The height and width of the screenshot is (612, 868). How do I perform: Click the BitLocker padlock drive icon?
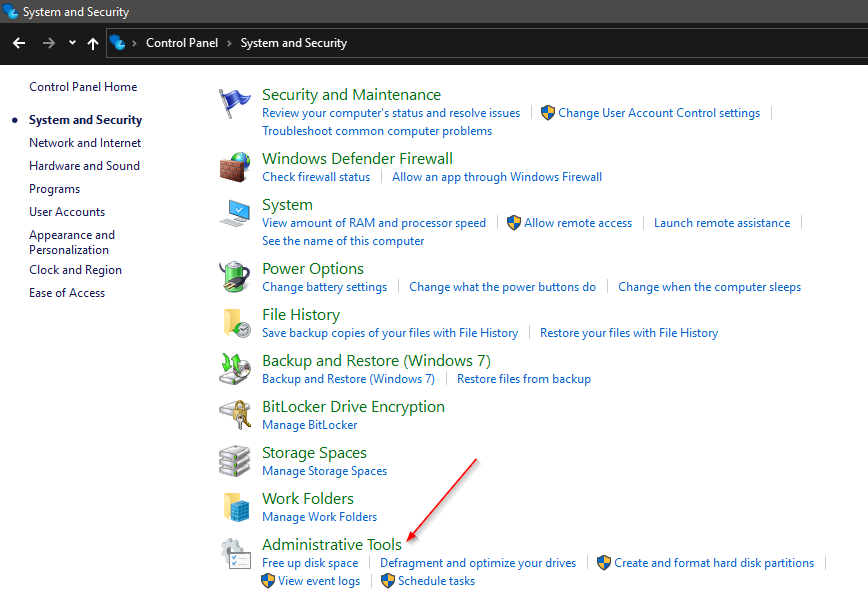point(235,415)
